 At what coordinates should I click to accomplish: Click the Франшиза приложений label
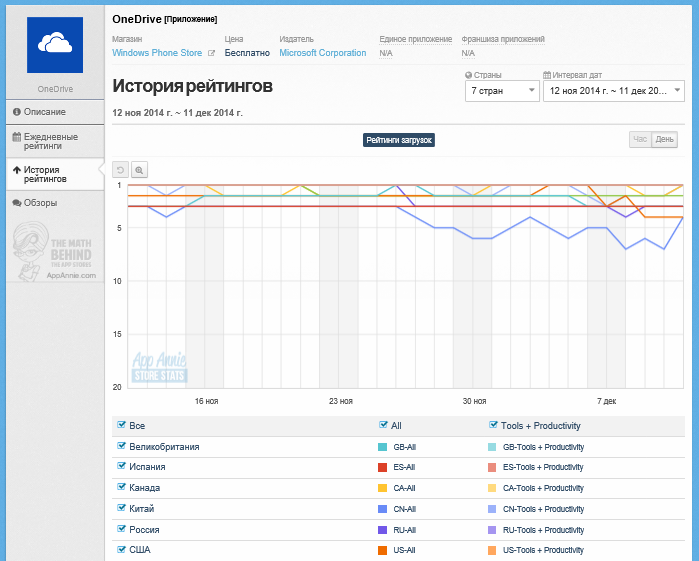tap(503, 39)
